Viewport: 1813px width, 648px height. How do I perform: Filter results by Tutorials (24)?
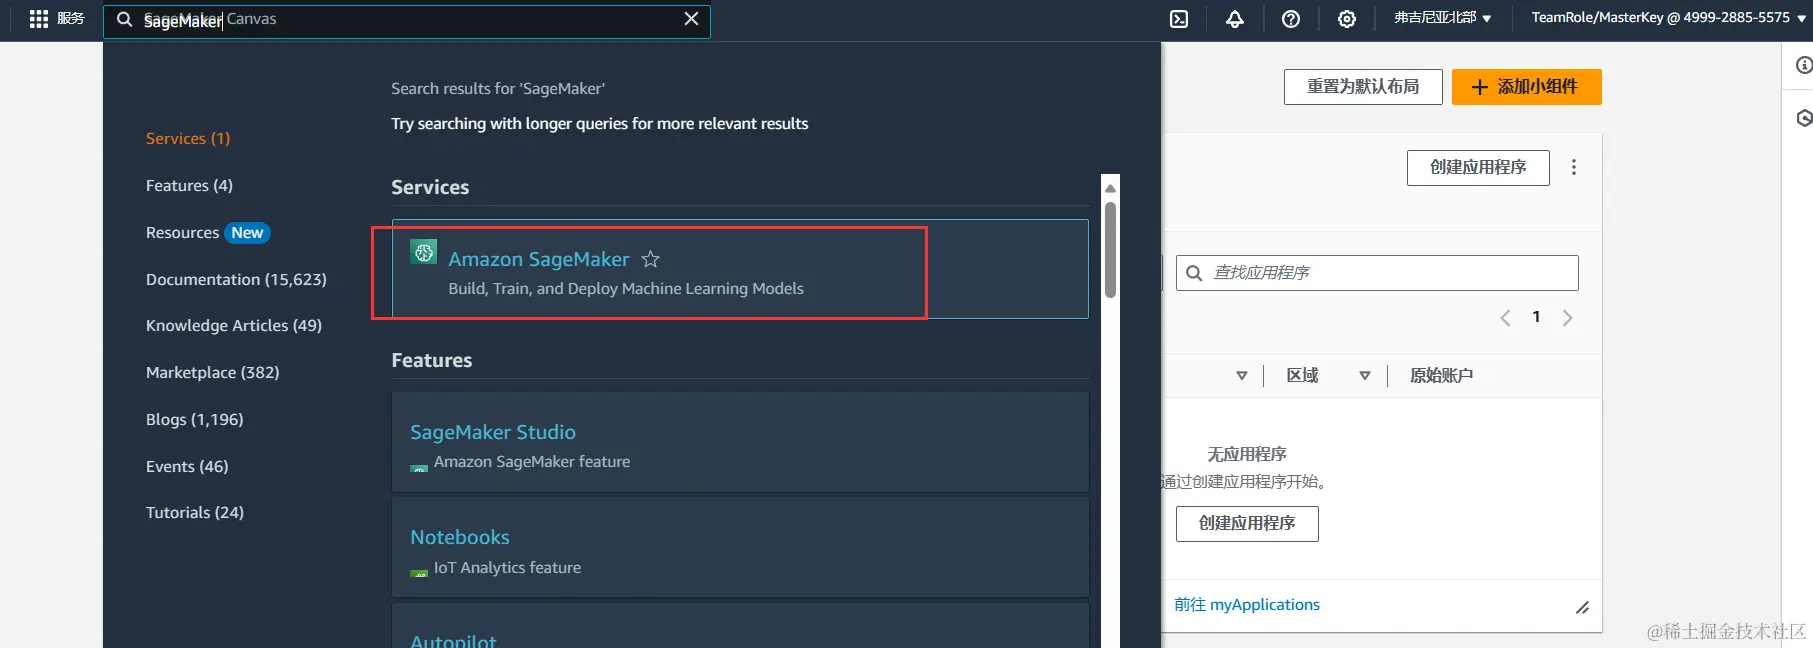195,512
